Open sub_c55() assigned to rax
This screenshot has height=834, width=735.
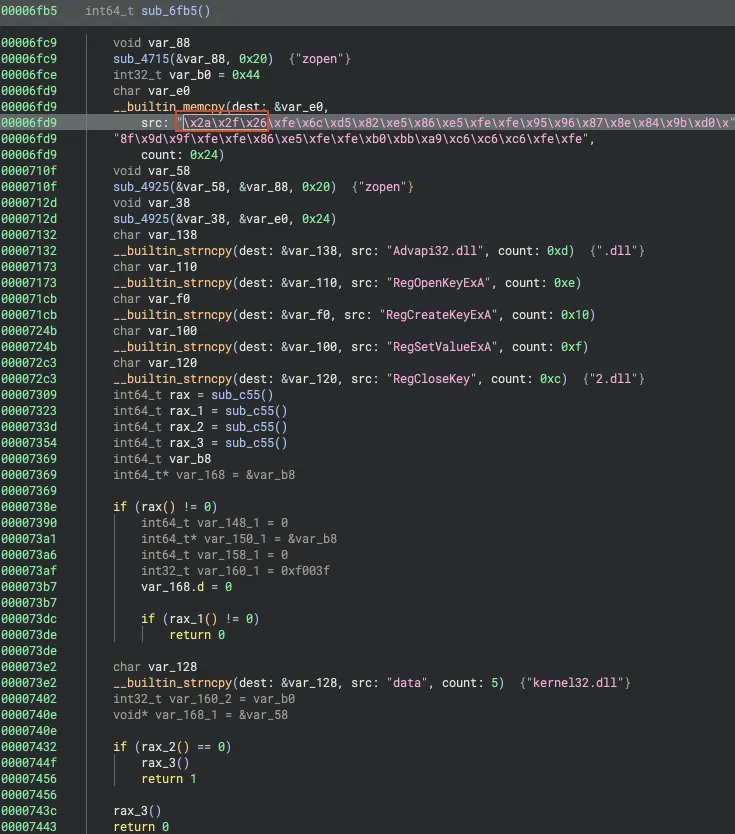[x=242, y=395]
